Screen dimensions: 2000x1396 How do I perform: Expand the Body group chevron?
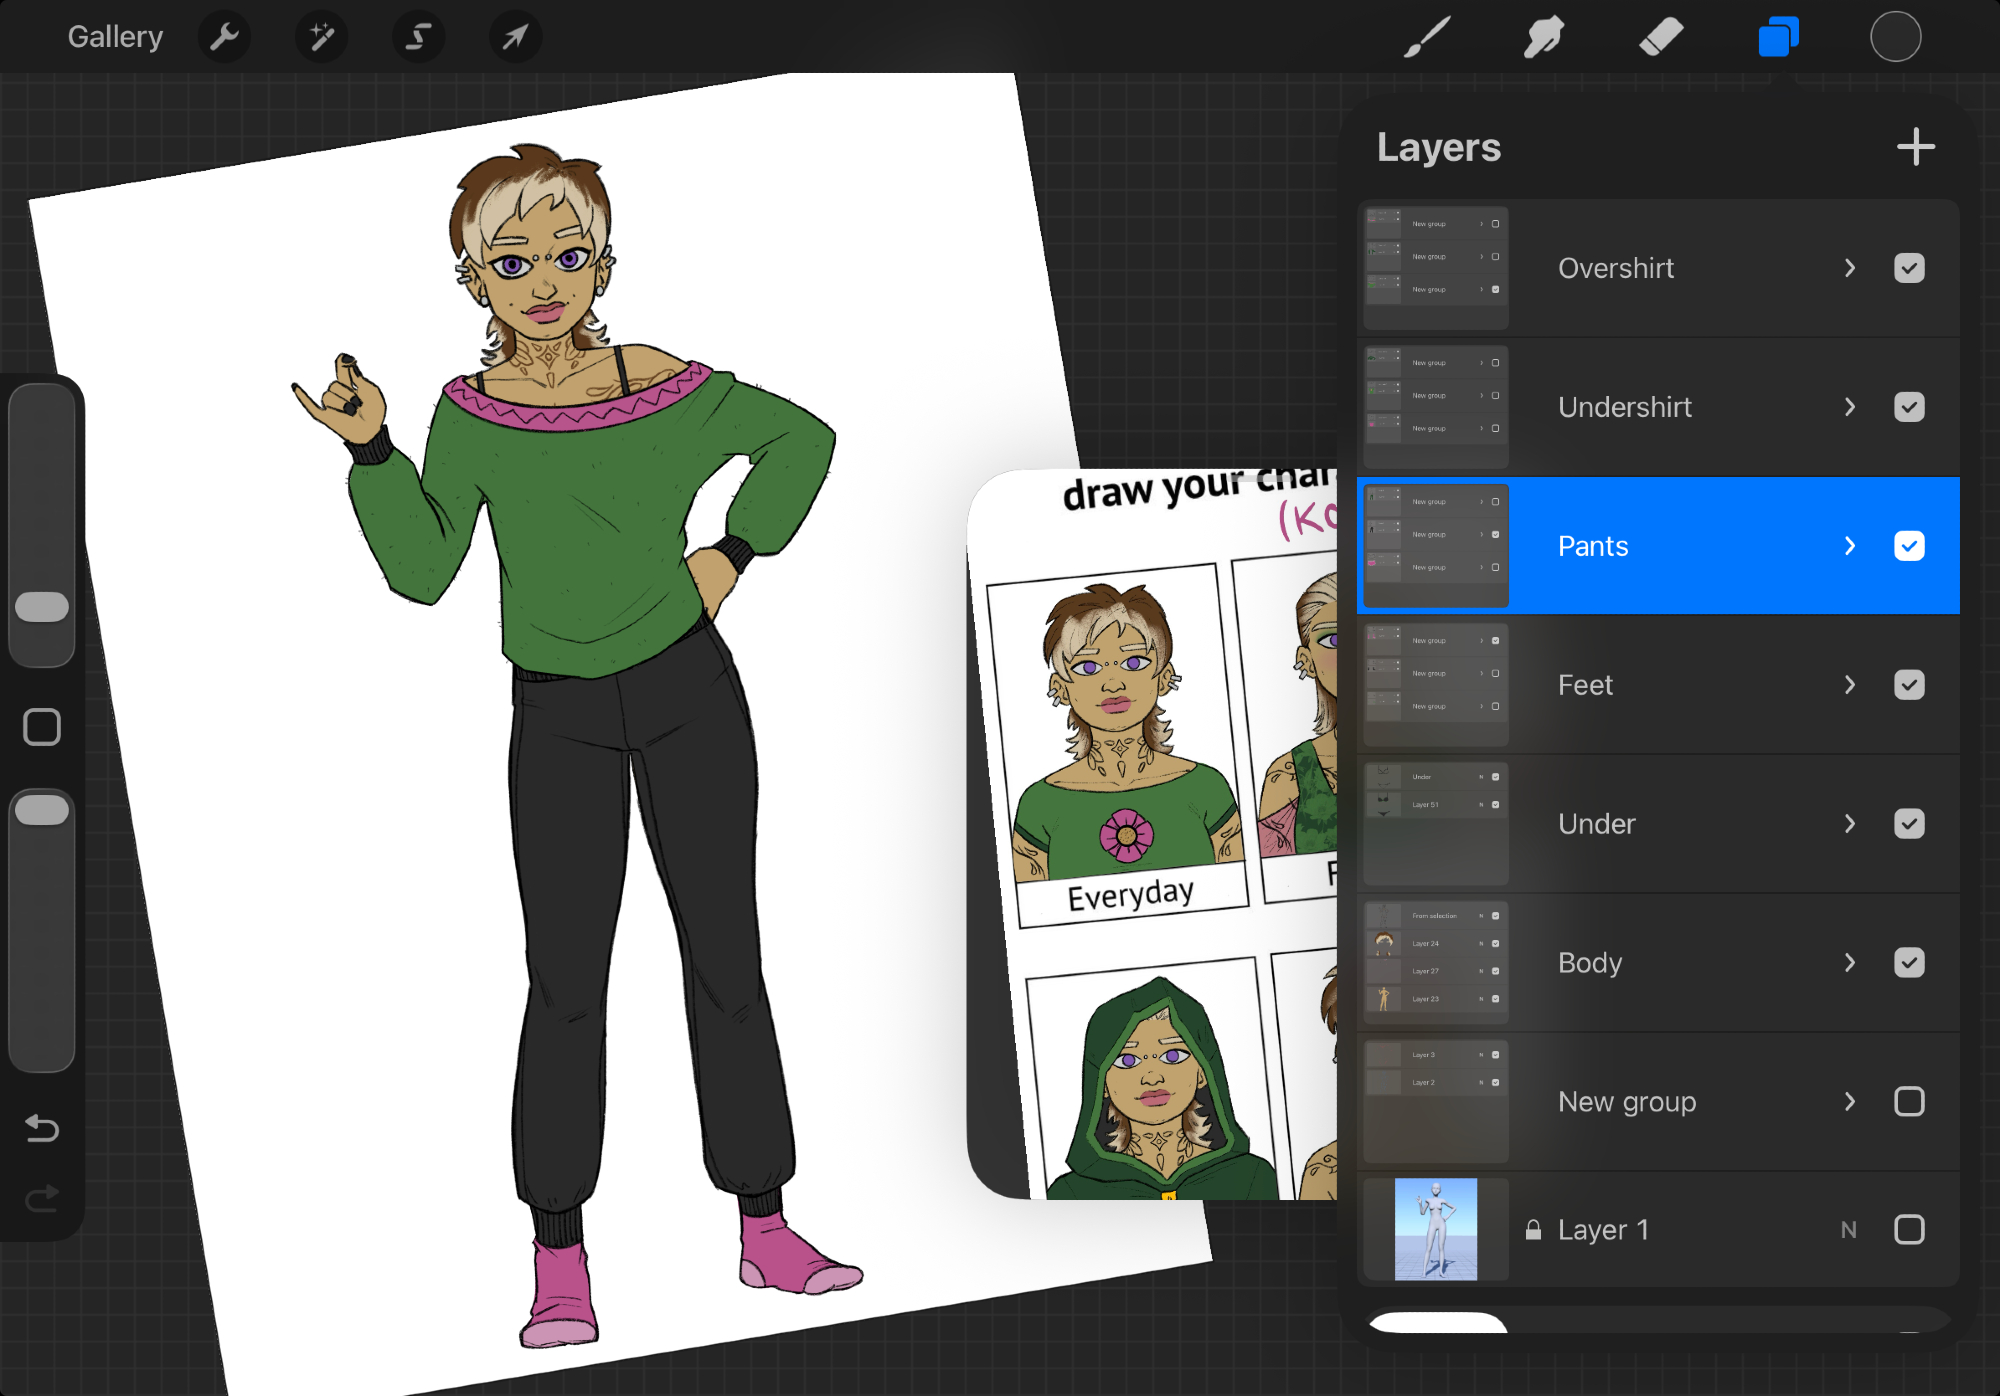coord(1849,962)
